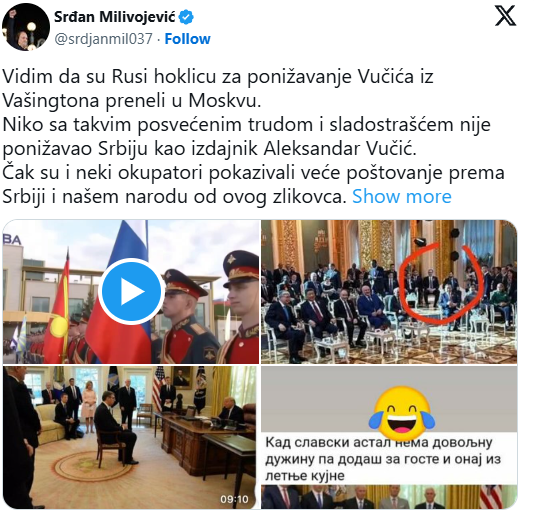This screenshot has width=534, height=517.
Task: Click the bottom photo strip of the meme
Action: [x=389, y=497]
